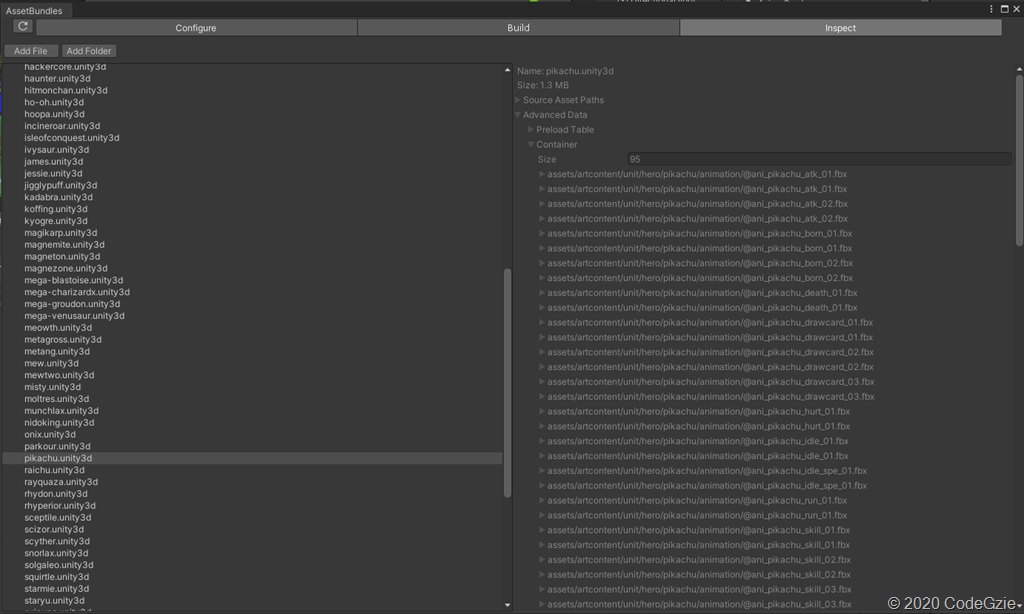Screen dimensions: 1024x614
Task: Click the bundle list scroll-up arrow
Action: (507, 70)
